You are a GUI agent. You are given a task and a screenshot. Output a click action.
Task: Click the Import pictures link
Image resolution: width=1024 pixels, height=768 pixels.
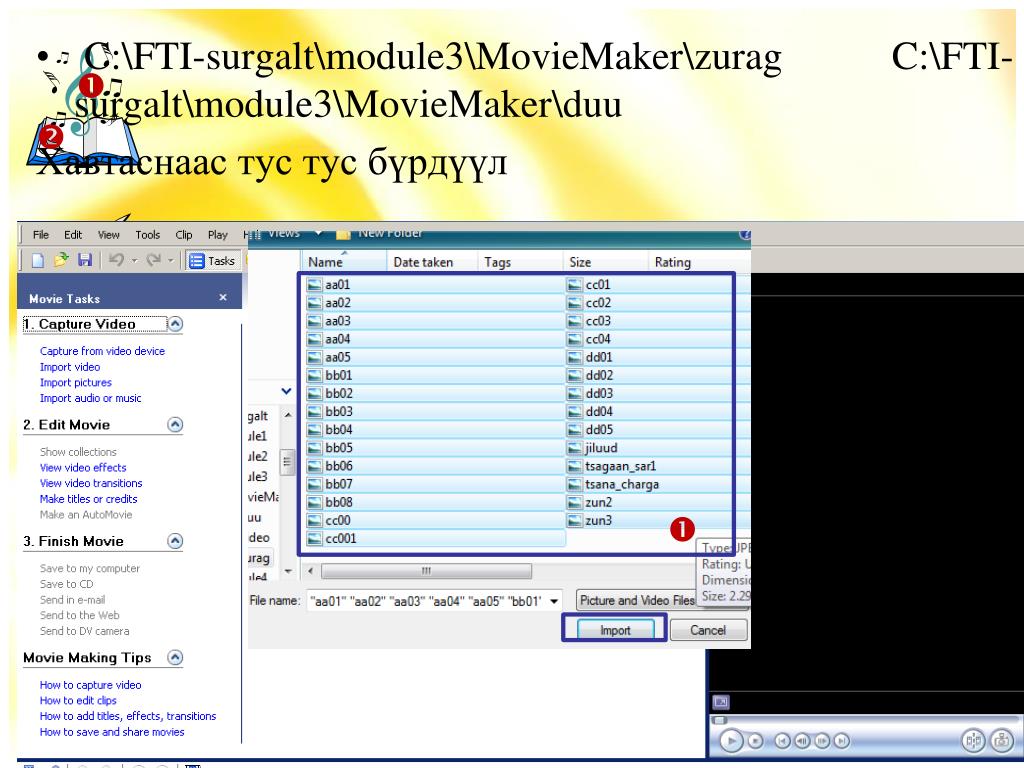tap(76, 383)
